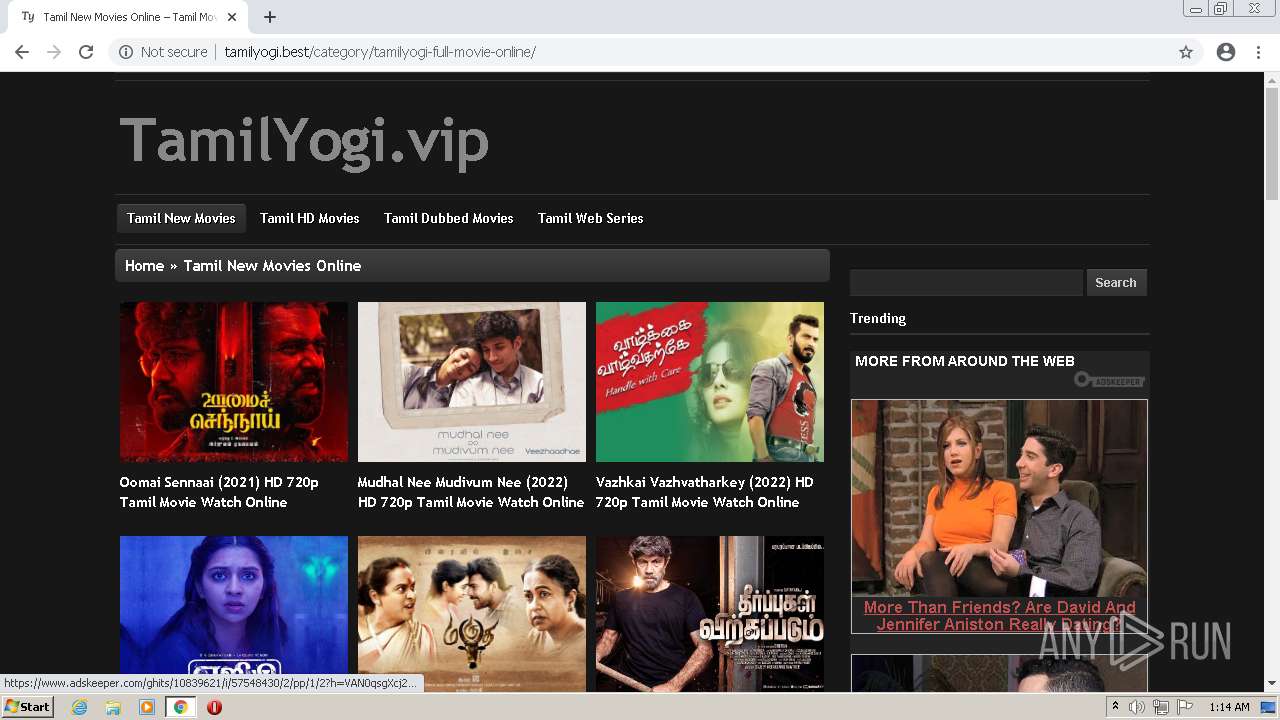Close the Tamil New Movies Online tab

(232, 17)
